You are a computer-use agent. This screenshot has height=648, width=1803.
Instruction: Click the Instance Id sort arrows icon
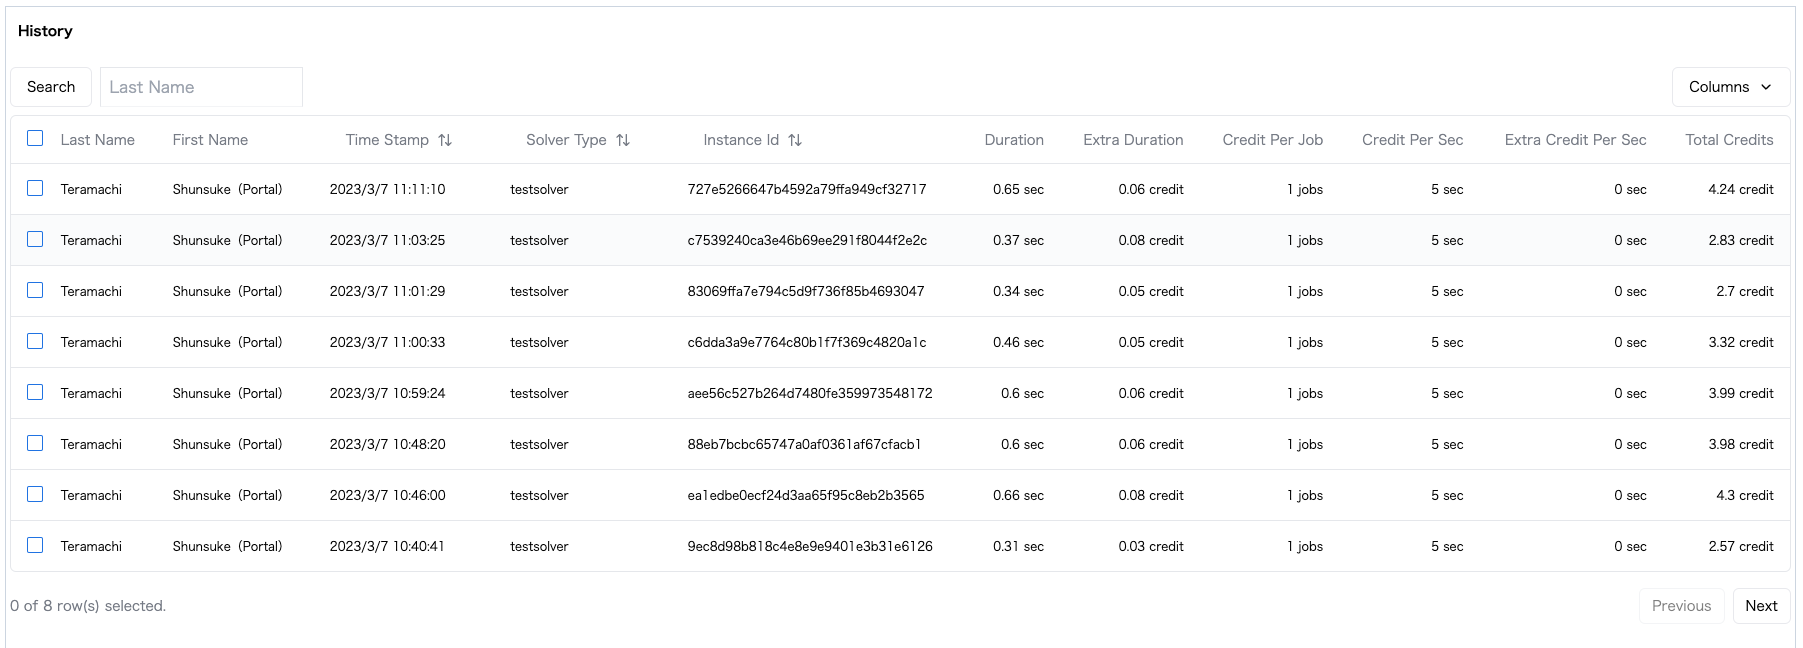pyautogui.click(x=795, y=140)
